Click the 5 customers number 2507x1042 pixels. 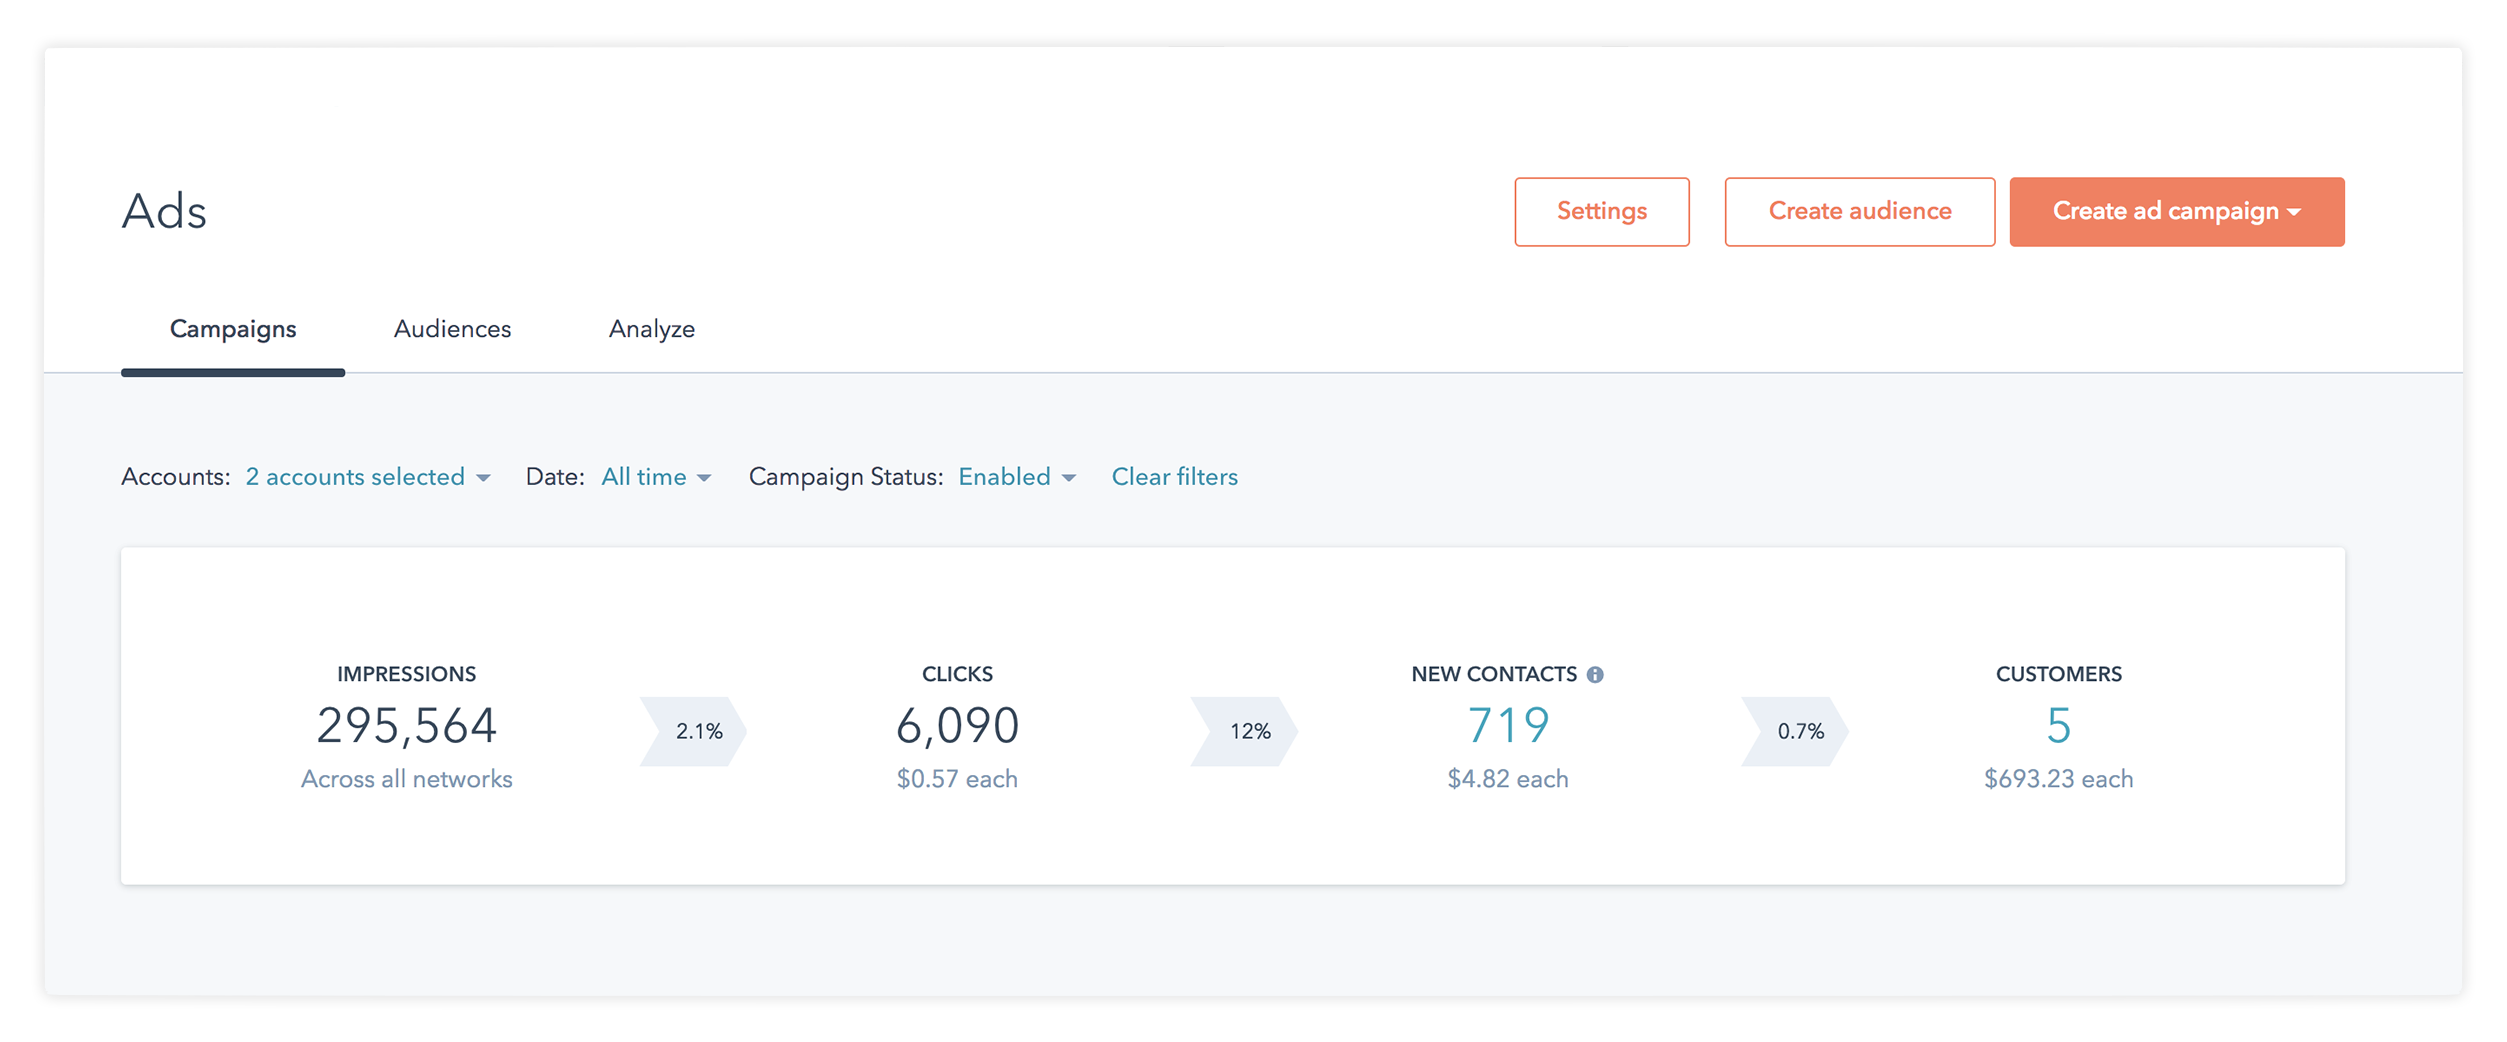point(2058,726)
